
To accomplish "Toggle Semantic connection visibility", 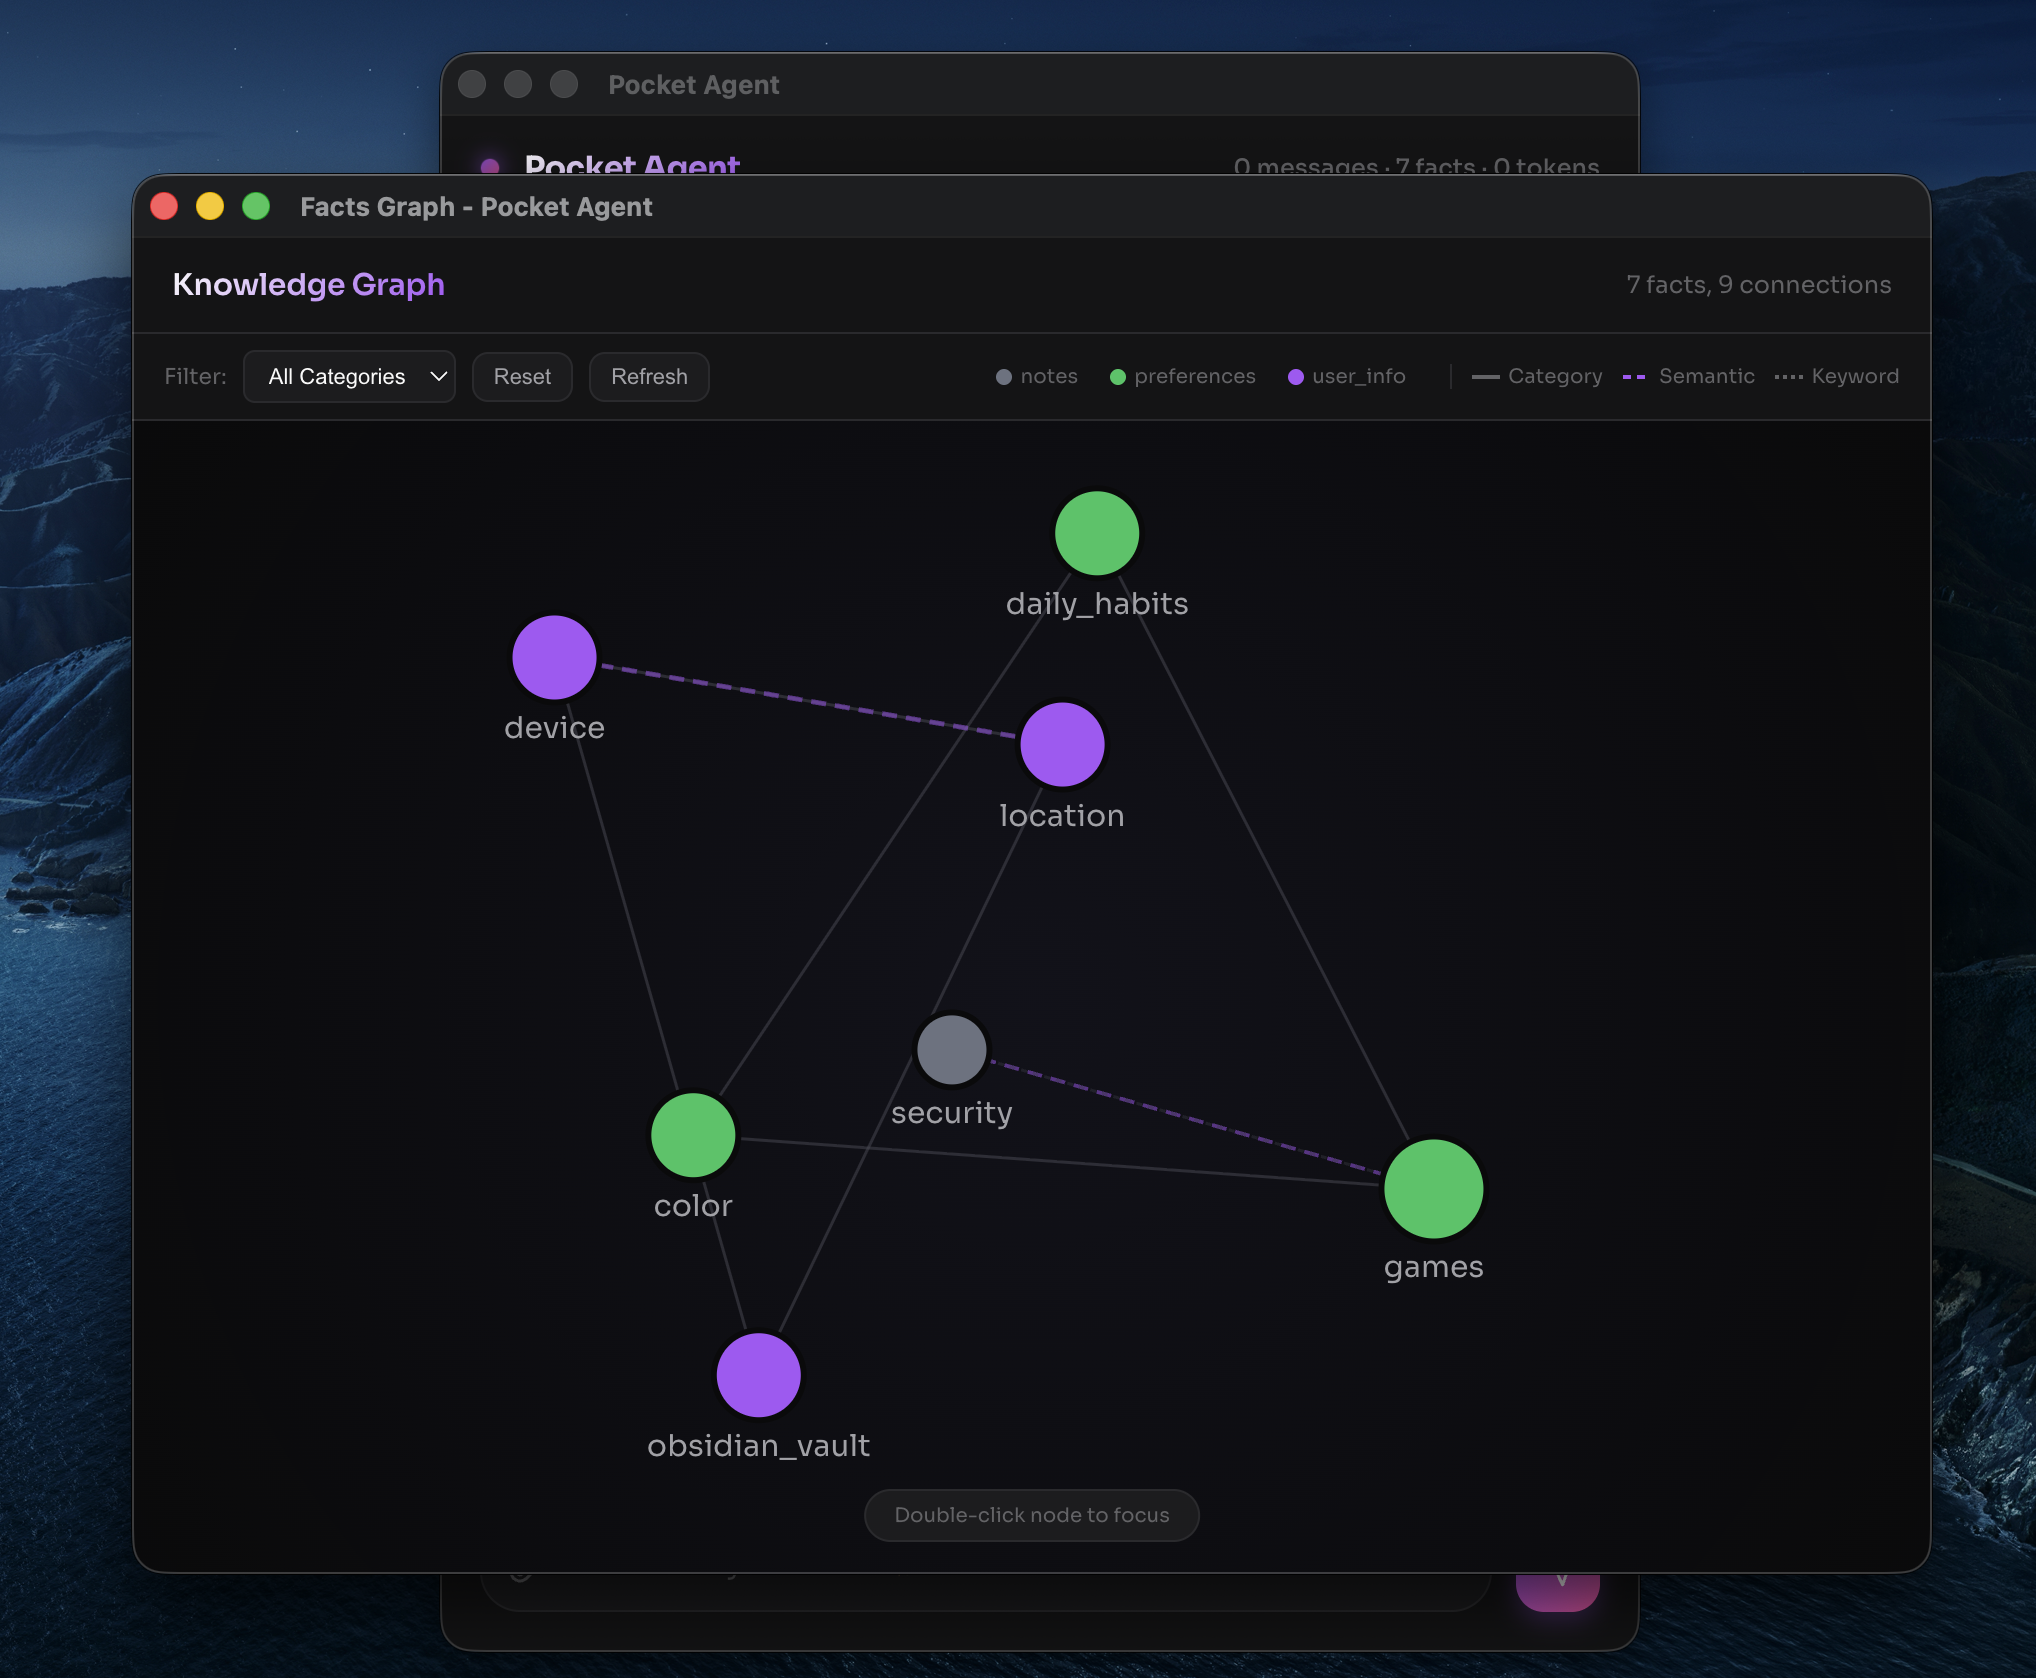I will (1689, 376).
